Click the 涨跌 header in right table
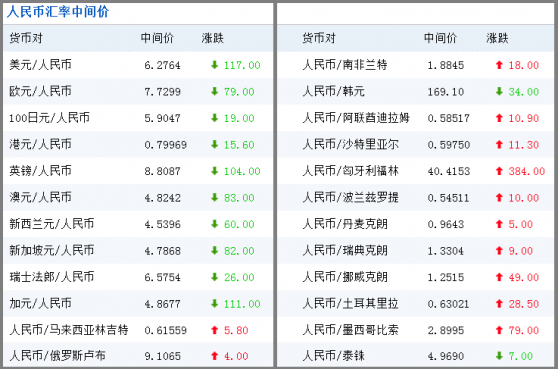Viewport: 558px width, 369px height. pos(497,38)
